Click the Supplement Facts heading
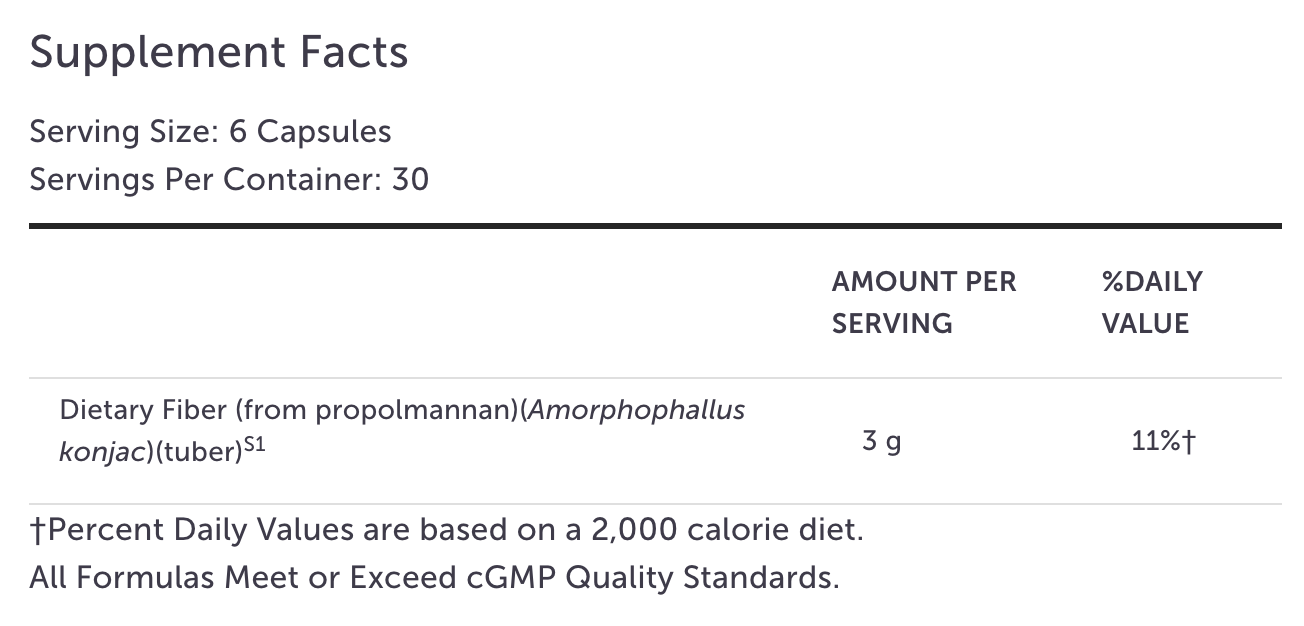Screen dimensions: 1304x626 [219, 53]
